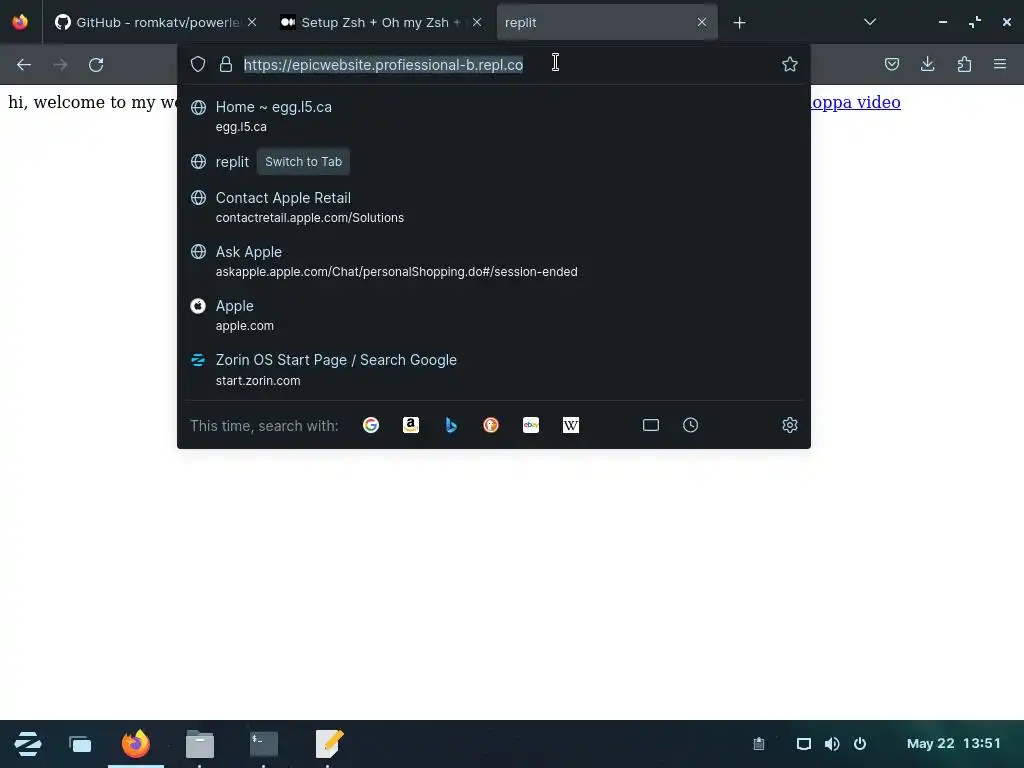Click the Firefox View icon in tab bar
Viewport: 1024px width, 768px height.
tap(20, 22)
